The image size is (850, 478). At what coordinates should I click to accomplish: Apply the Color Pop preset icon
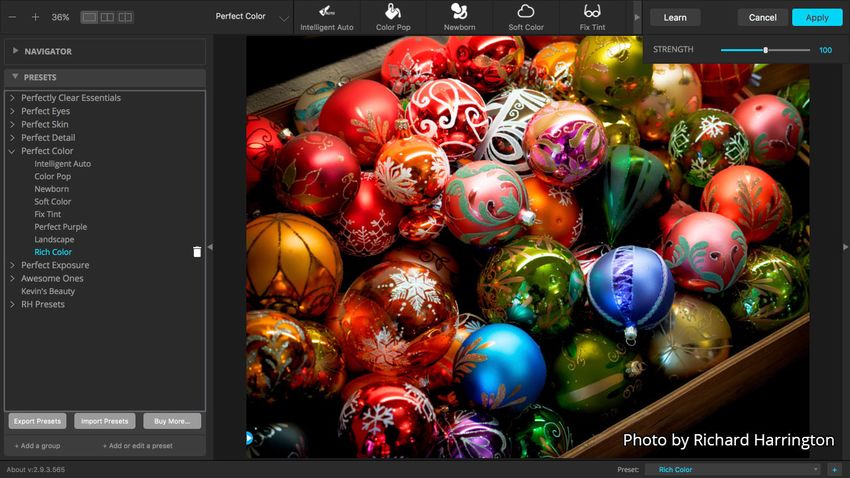click(x=393, y=17)
